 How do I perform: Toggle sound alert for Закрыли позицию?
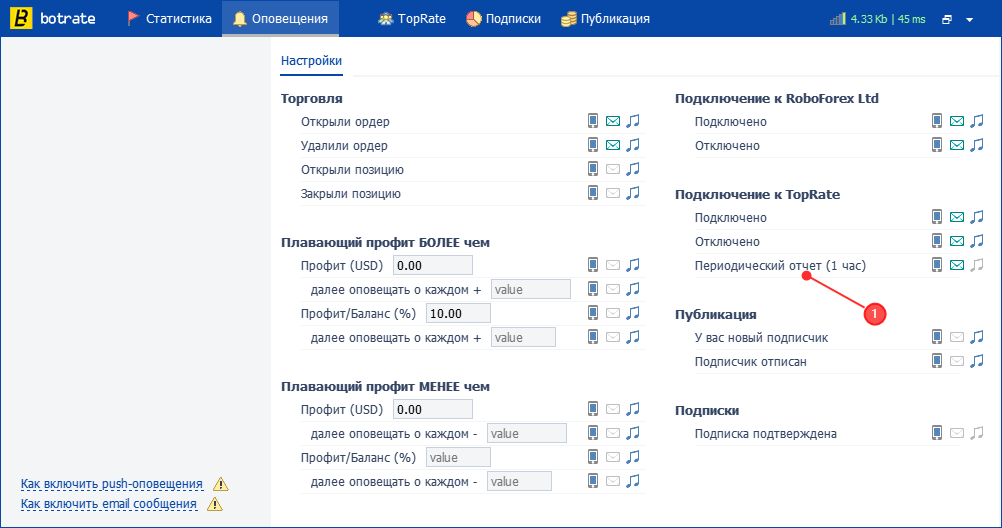click(x=633, y=193)
